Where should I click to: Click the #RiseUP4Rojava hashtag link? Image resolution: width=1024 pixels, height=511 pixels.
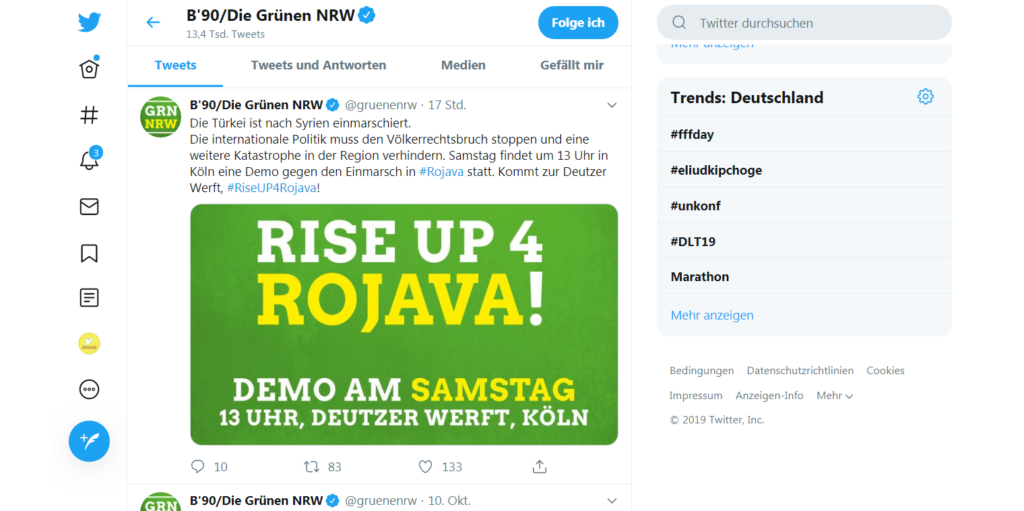pyautogui.click(x=272, y=188)
